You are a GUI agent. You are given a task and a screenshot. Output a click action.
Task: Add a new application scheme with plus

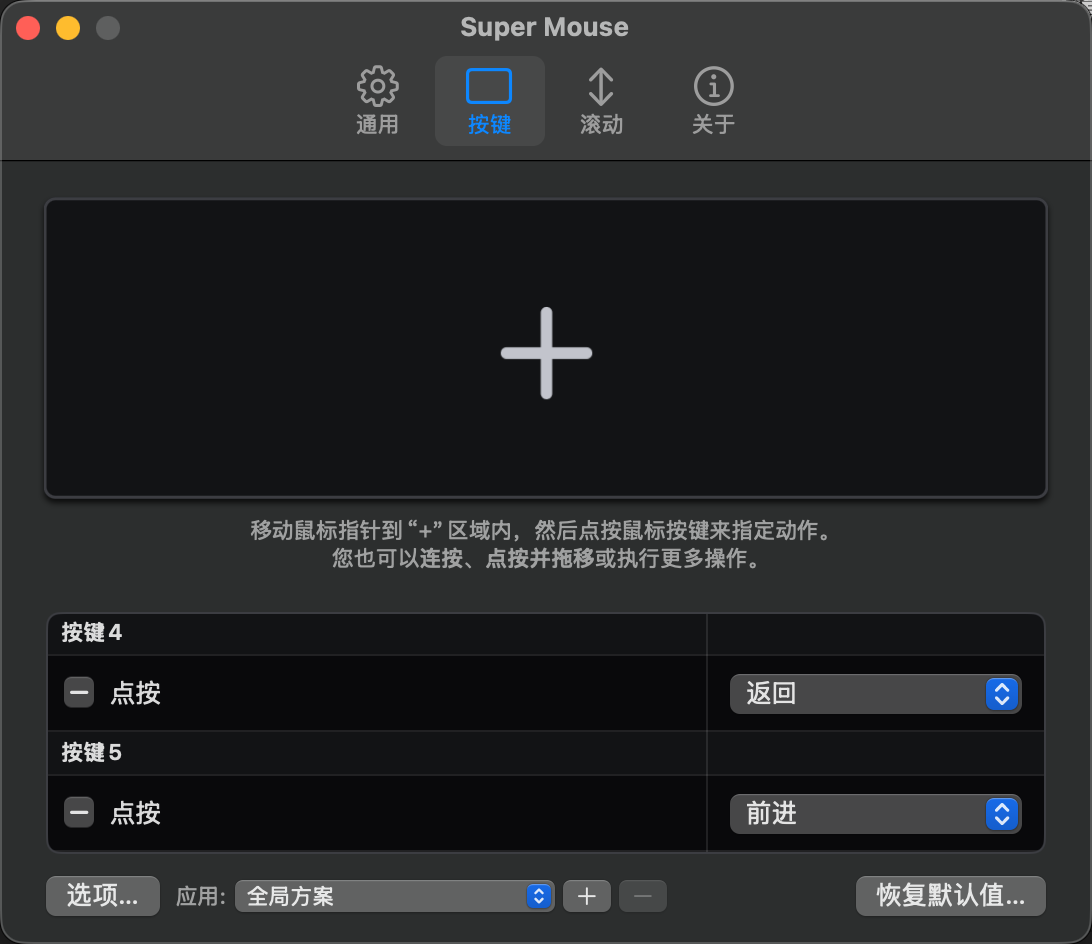coord(586,896)
